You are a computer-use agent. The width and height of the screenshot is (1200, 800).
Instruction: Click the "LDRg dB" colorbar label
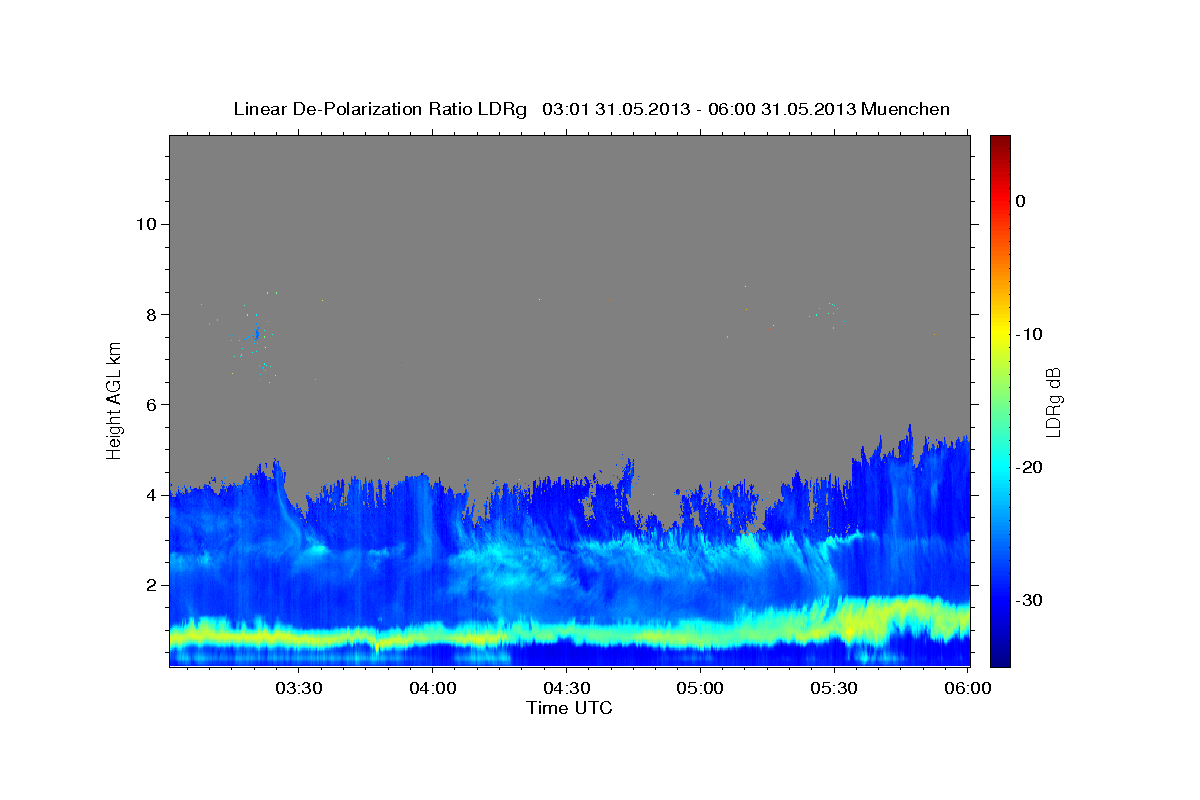pos(1052,400)
